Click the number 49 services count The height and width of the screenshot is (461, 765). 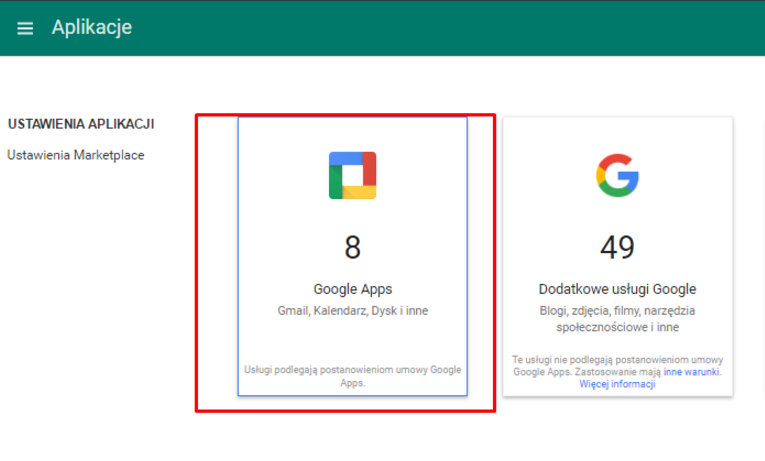(617, 247)
